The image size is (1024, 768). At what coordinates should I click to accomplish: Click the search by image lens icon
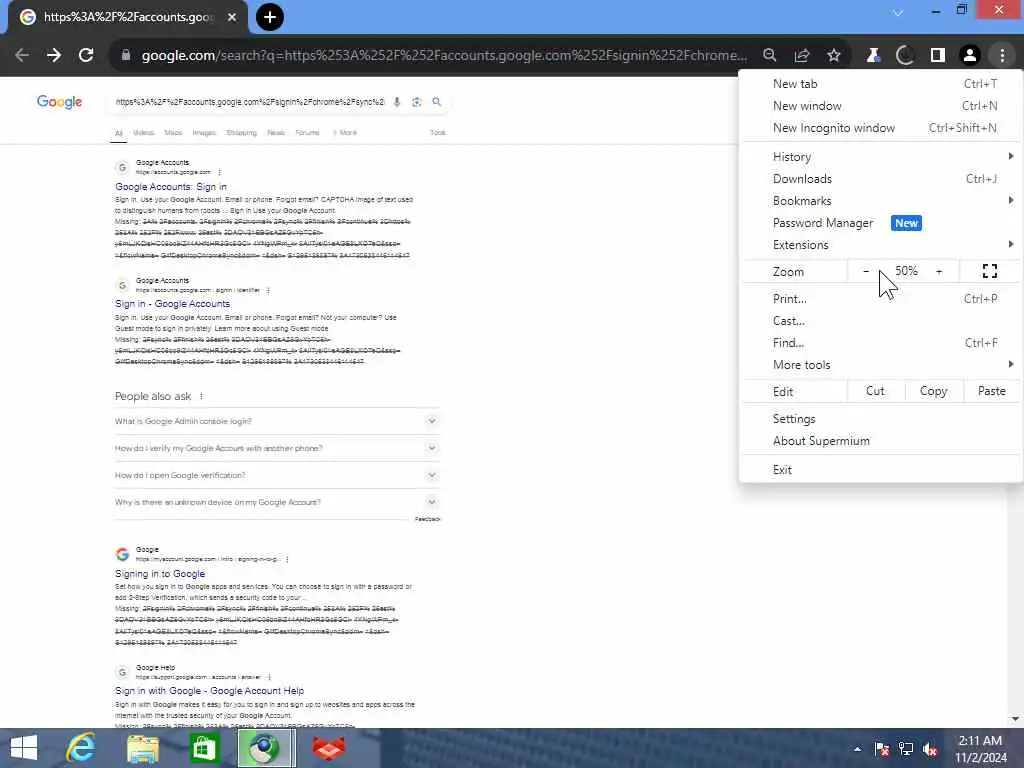pos(417,102)
